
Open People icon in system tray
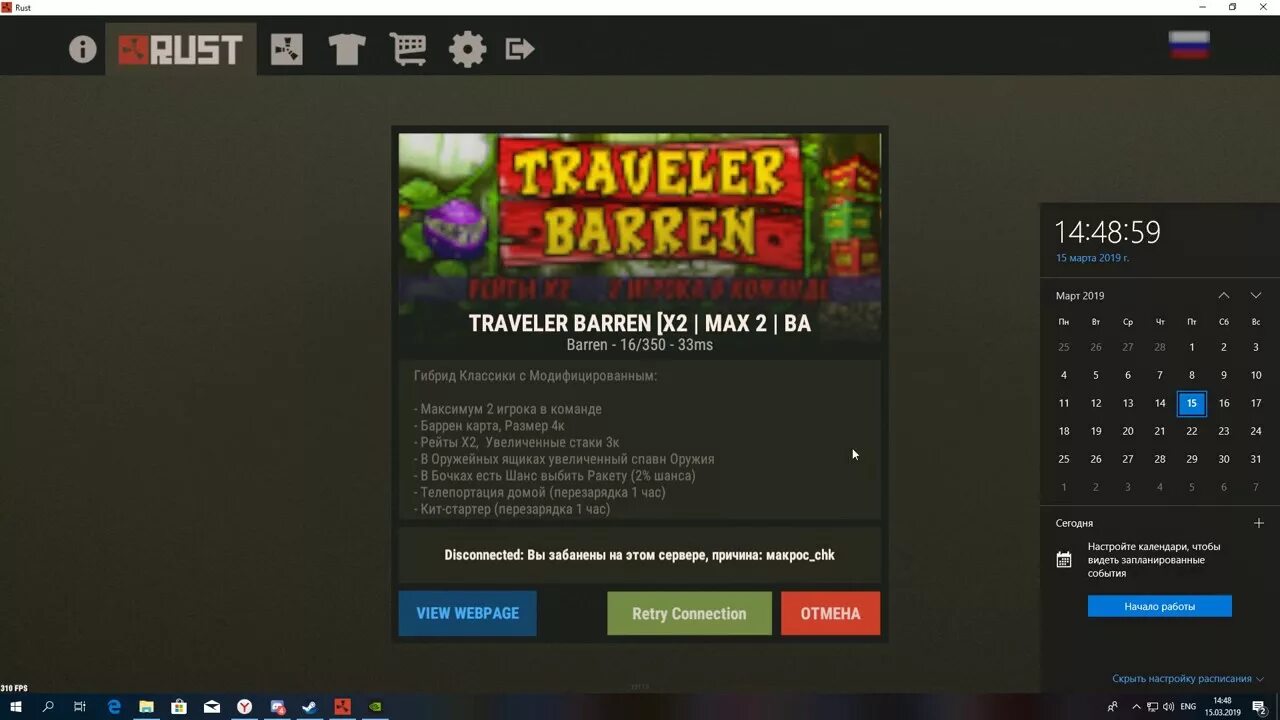point(1112,707)
